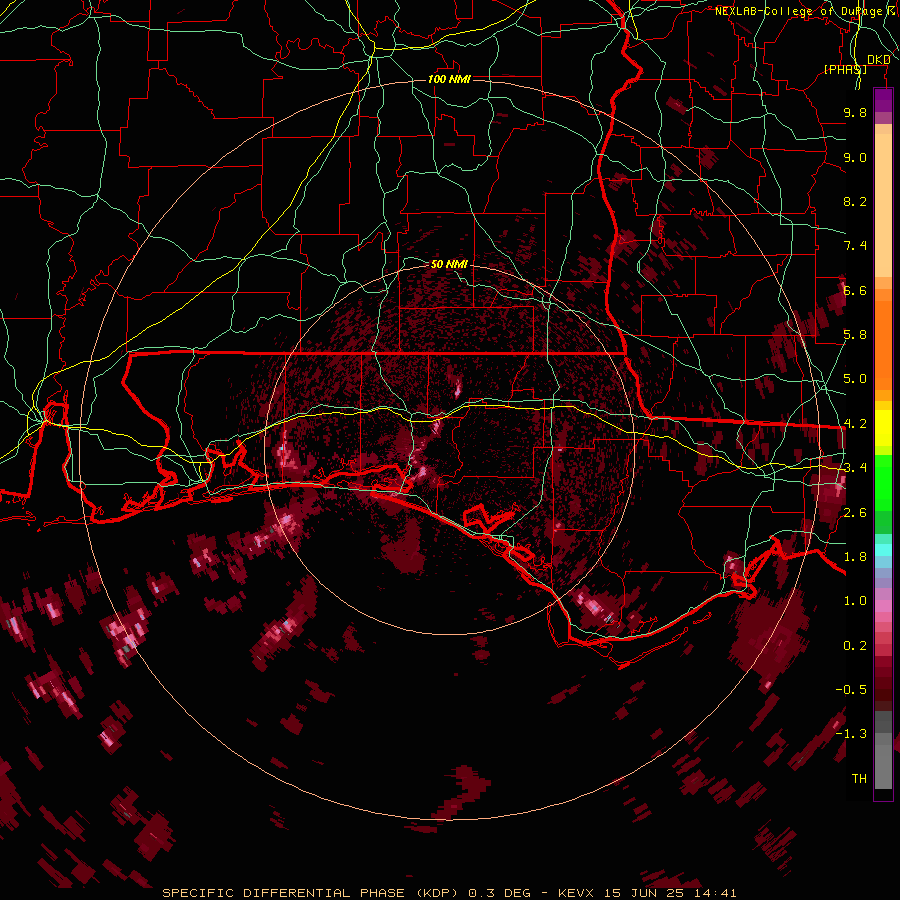Click the (KDP) abbreviation in the caption
This screenshot has height=900, width=900.
pyautogui.click(x=437, y=893)
